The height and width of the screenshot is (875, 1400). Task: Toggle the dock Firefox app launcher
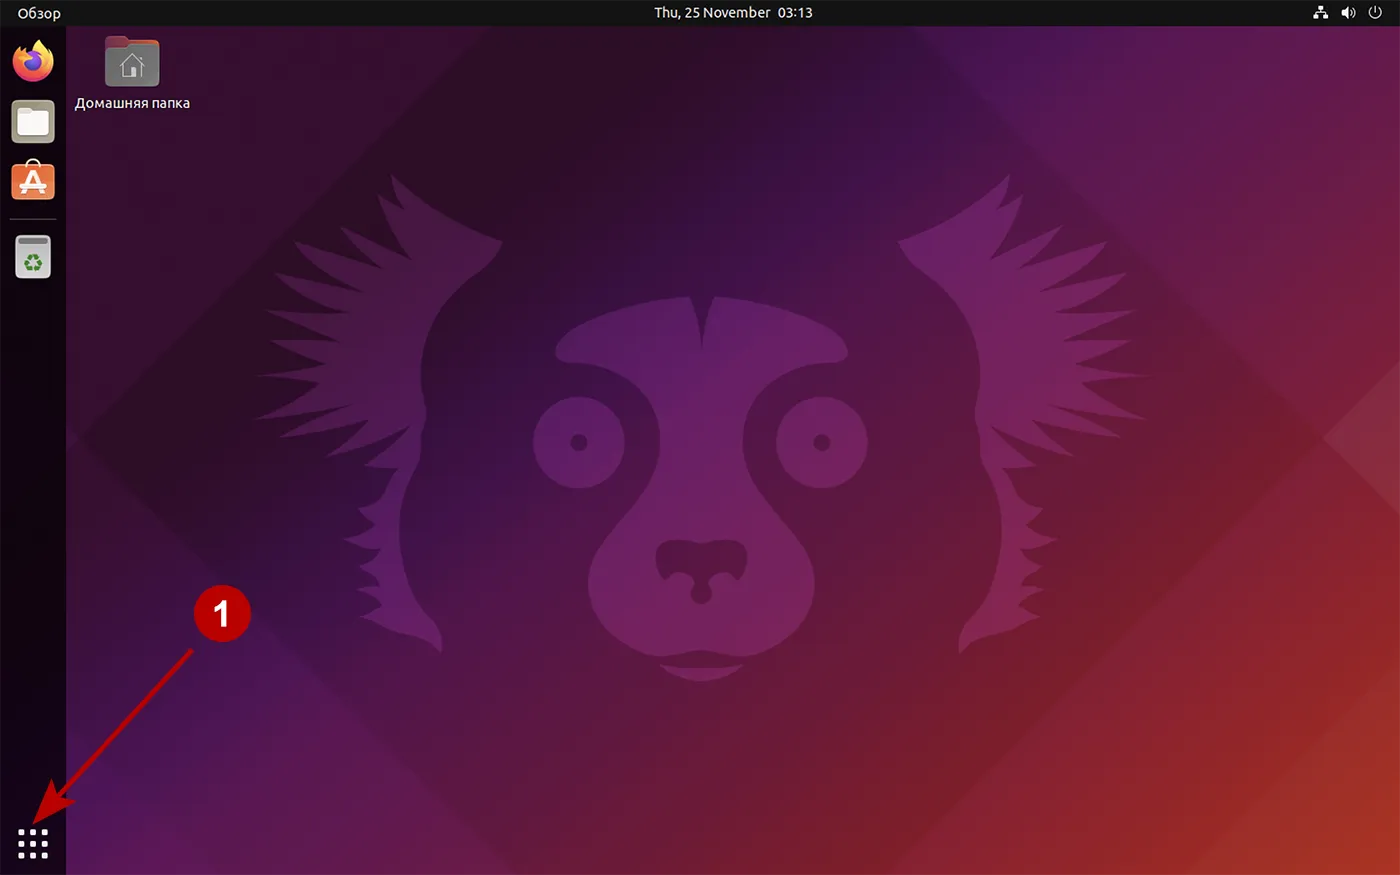pyautogui.click(x=33, y=61)
